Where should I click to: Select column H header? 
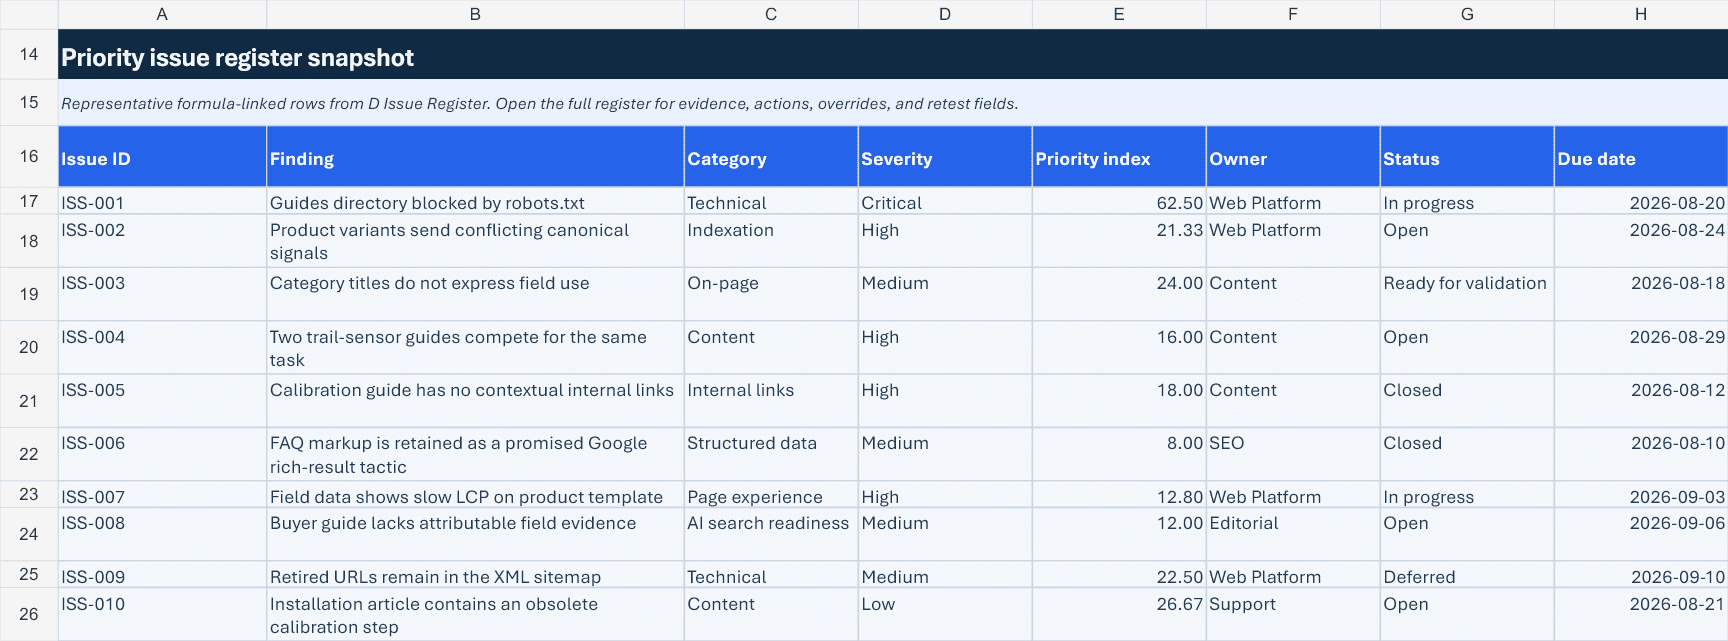point(1641,14)
